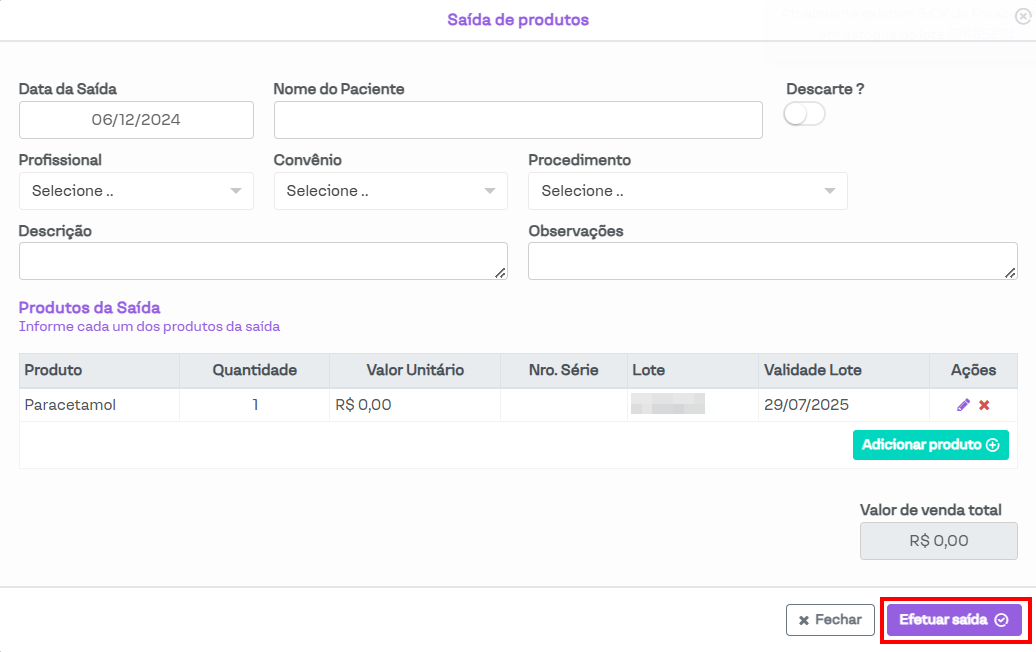Click the Valor de venda total field
The height and width of the screenshot is (652, 1036).
pyautogui.click(x=938, y=541)
